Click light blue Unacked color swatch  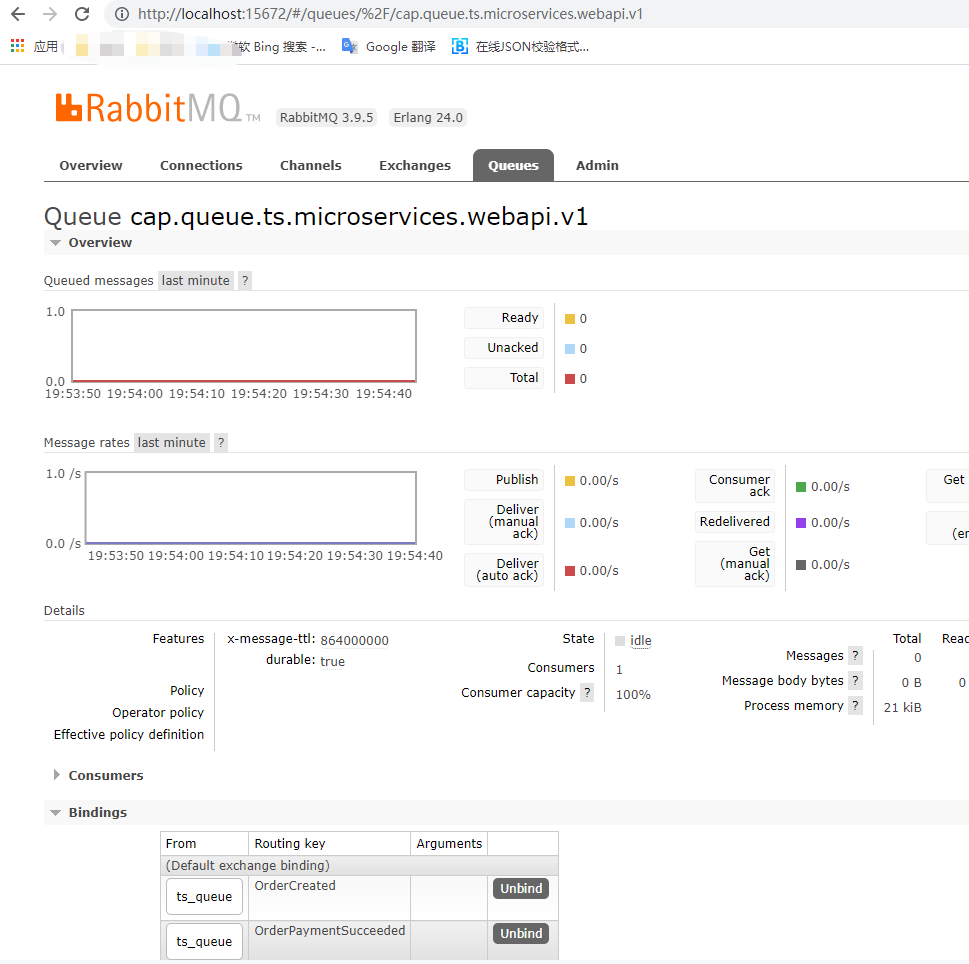point(570,349)
